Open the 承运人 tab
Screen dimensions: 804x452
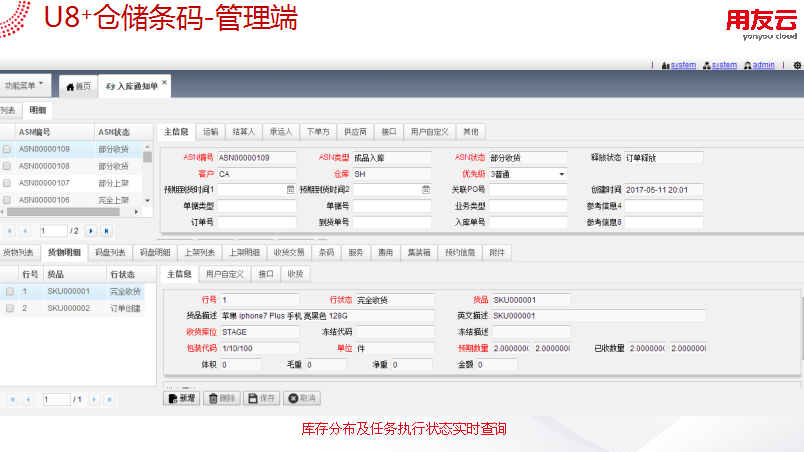click(x=280, y=132)
